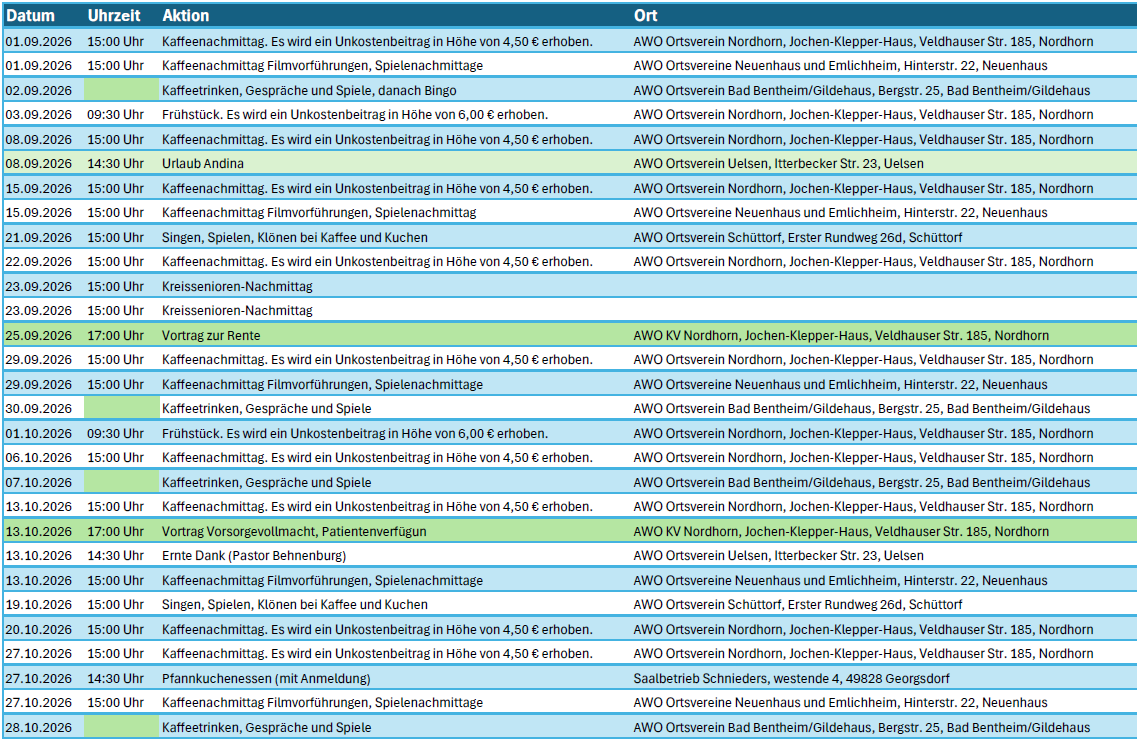This screenshot has width=1140, height=742.
Task: Select the date cell 21.09.2026
Action: 39,237
